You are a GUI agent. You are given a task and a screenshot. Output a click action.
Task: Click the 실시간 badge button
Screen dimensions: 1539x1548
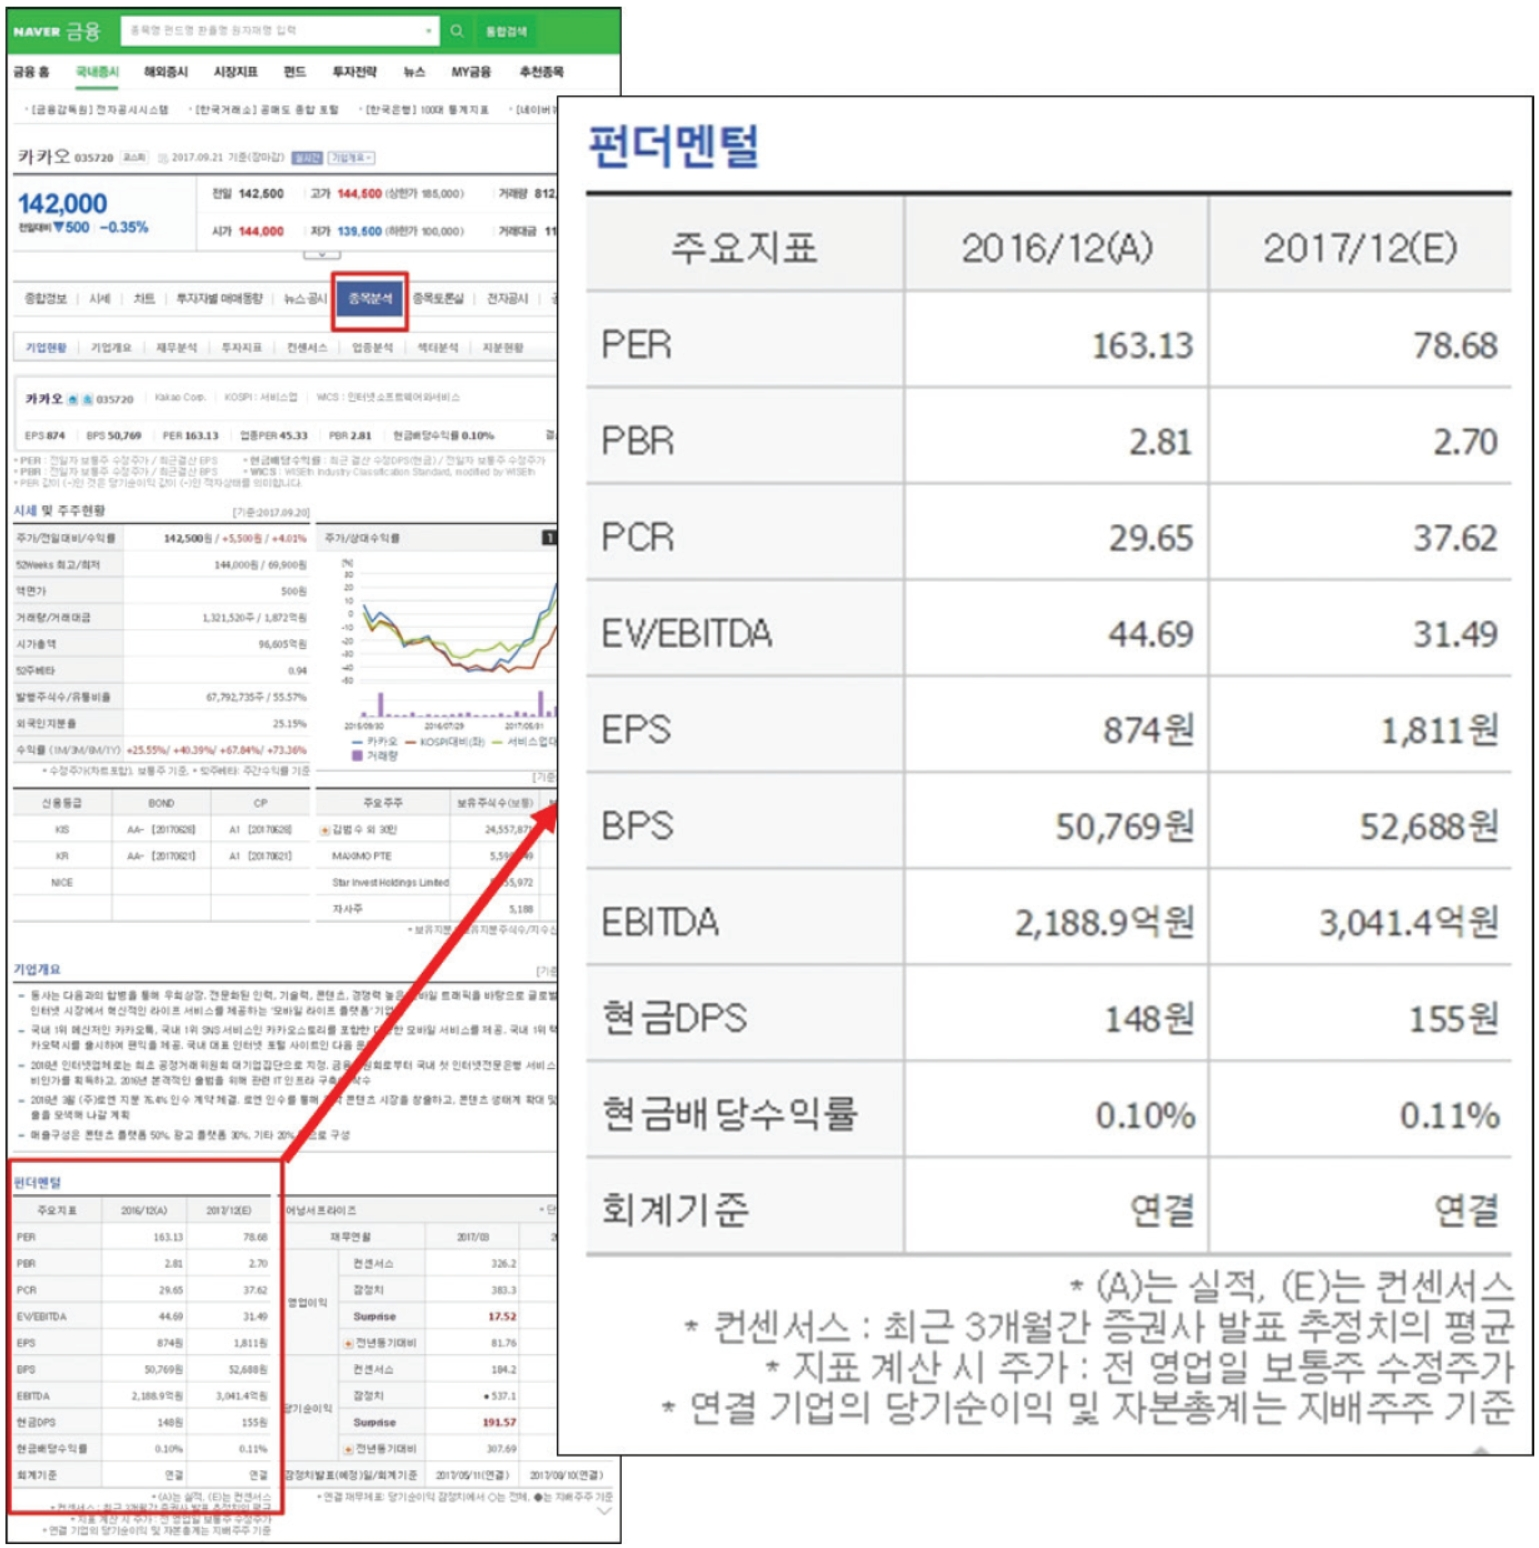[x=307, y=158]
